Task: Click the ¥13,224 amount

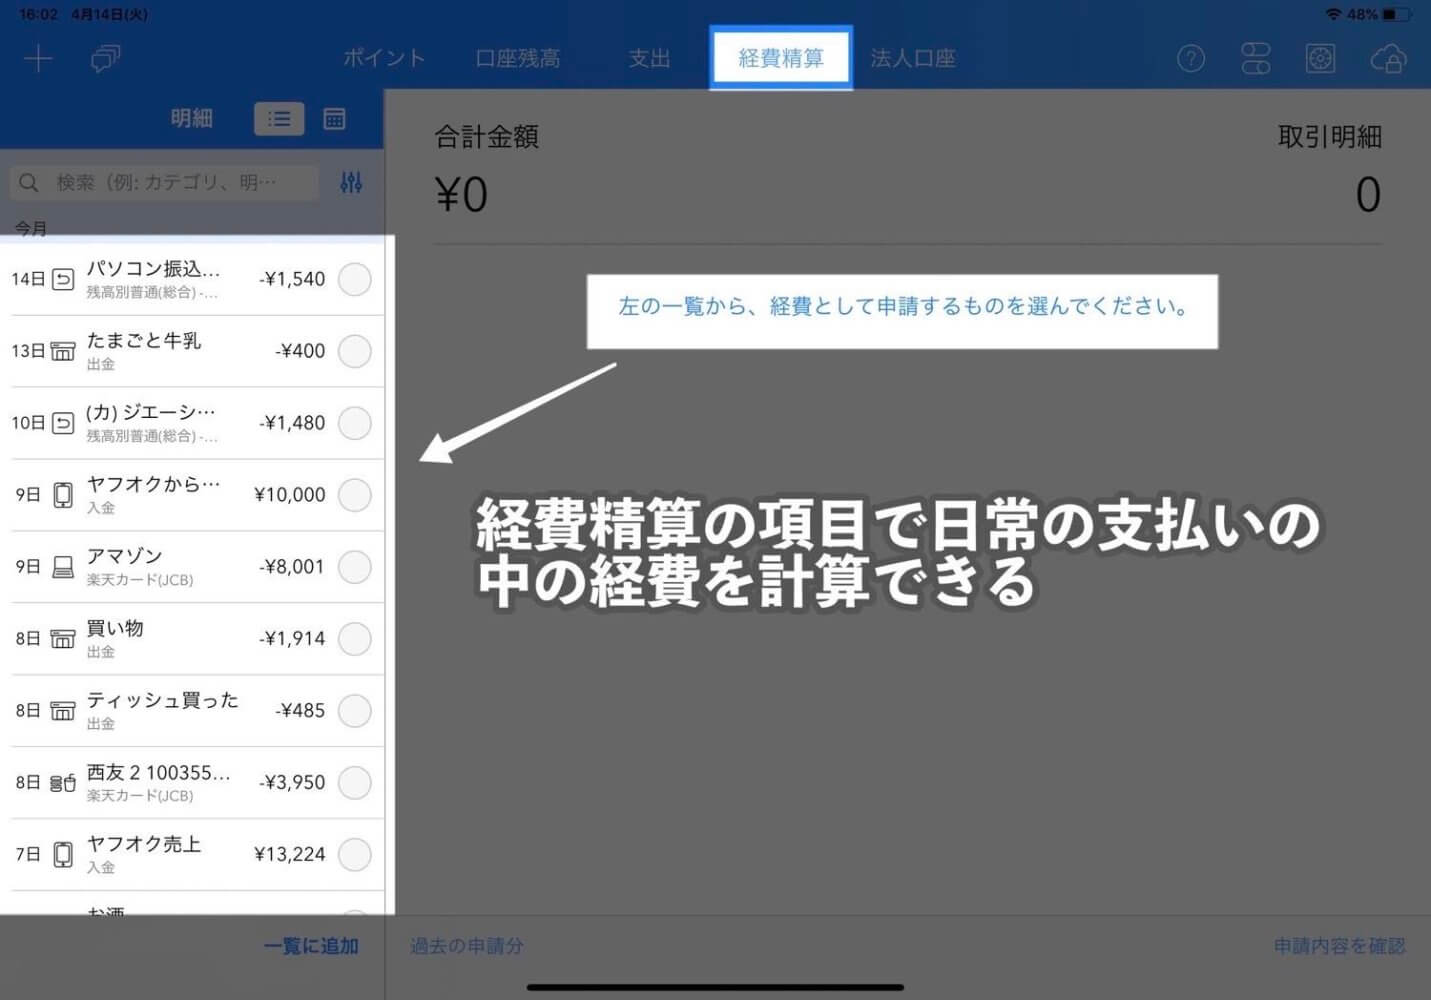Action: (x=290, y=854)
